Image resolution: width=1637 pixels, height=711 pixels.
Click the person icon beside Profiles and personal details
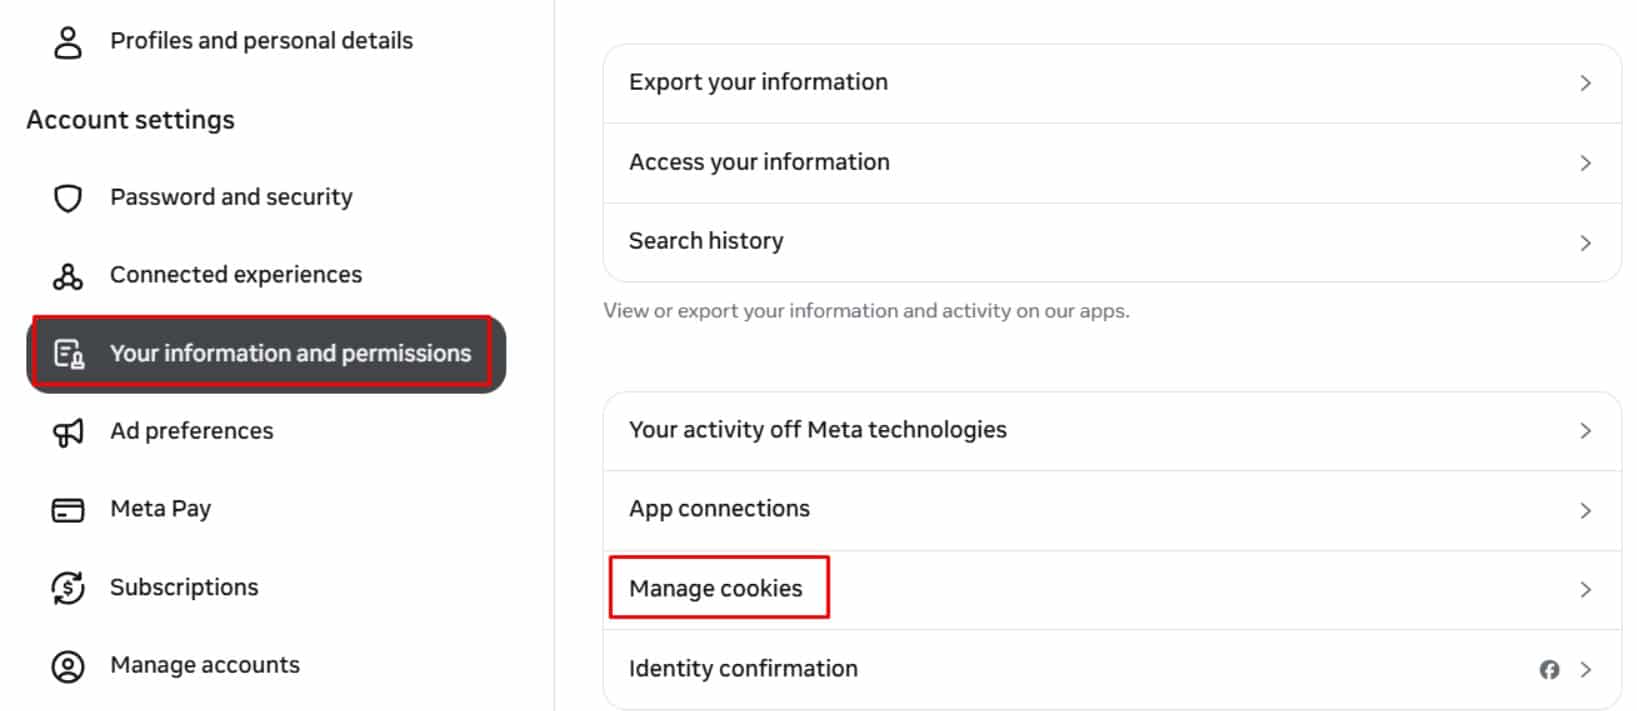(x=68, y=42)
